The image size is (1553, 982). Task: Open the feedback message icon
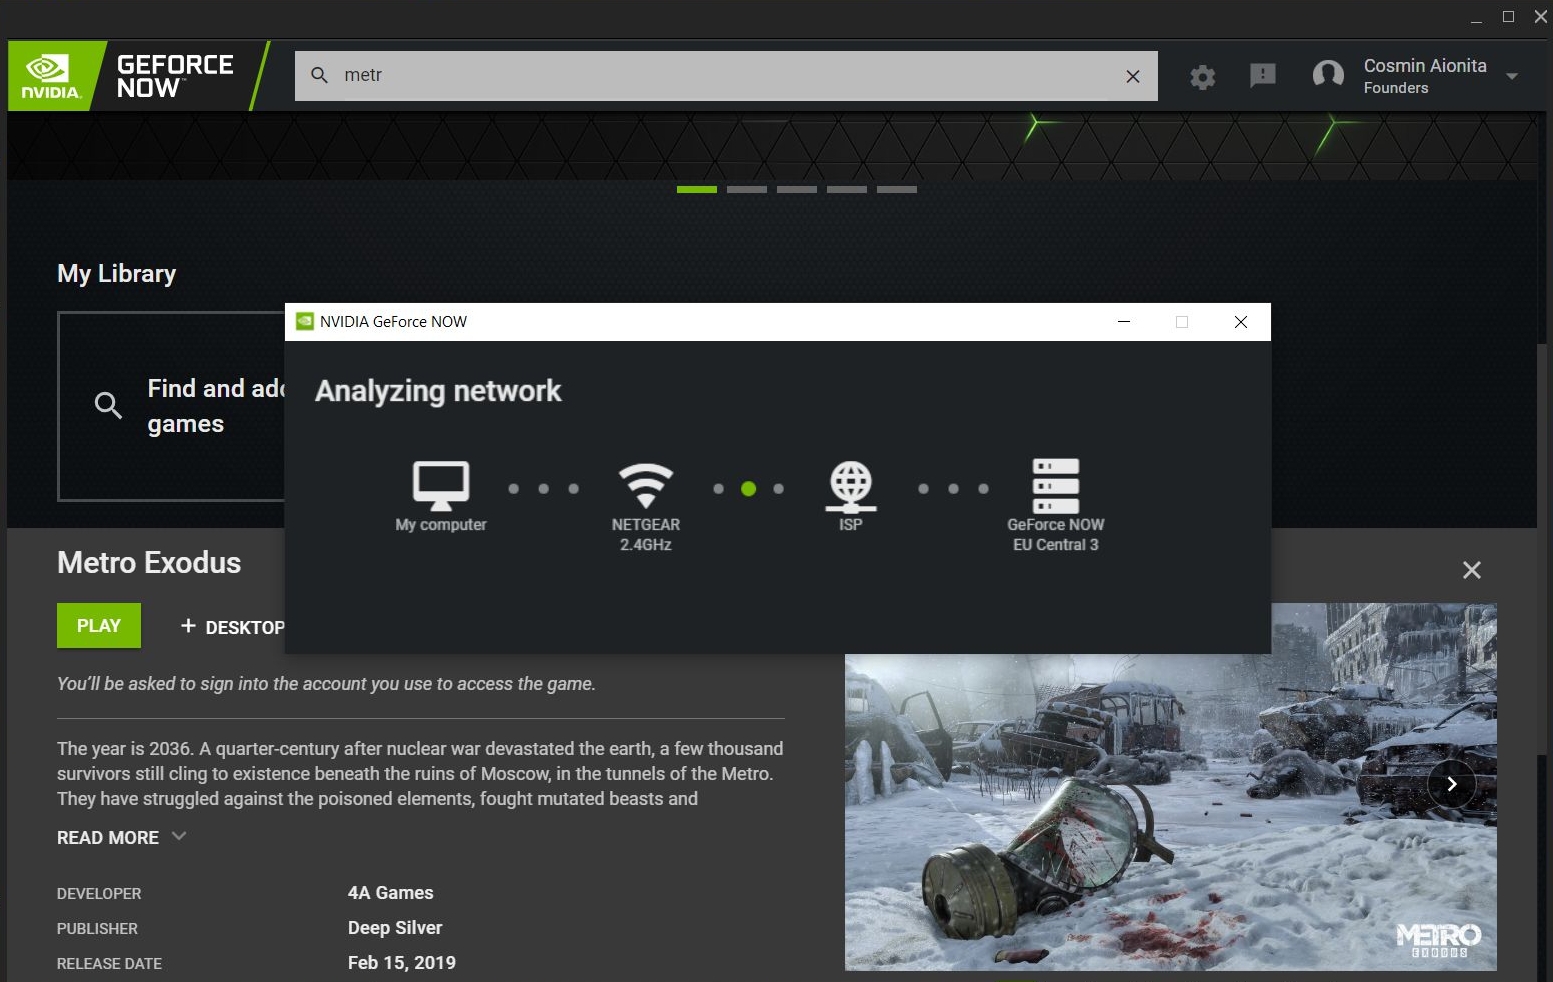(x=1263, y=75)
